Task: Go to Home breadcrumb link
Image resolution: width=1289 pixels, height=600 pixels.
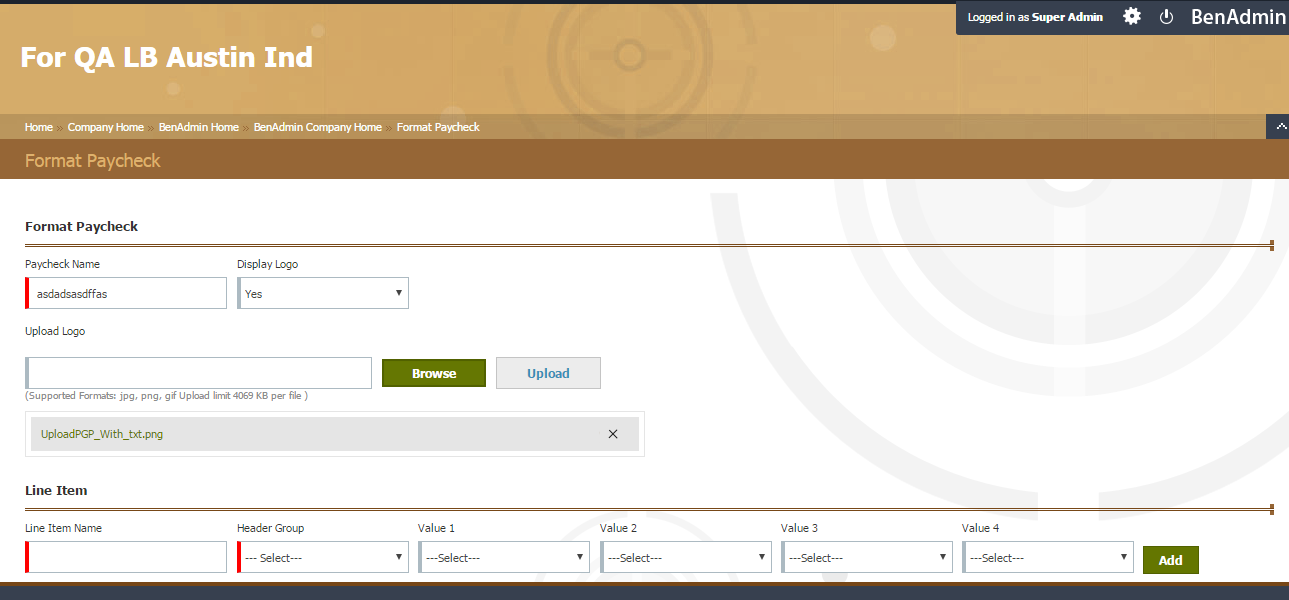Action: point(39,127)
